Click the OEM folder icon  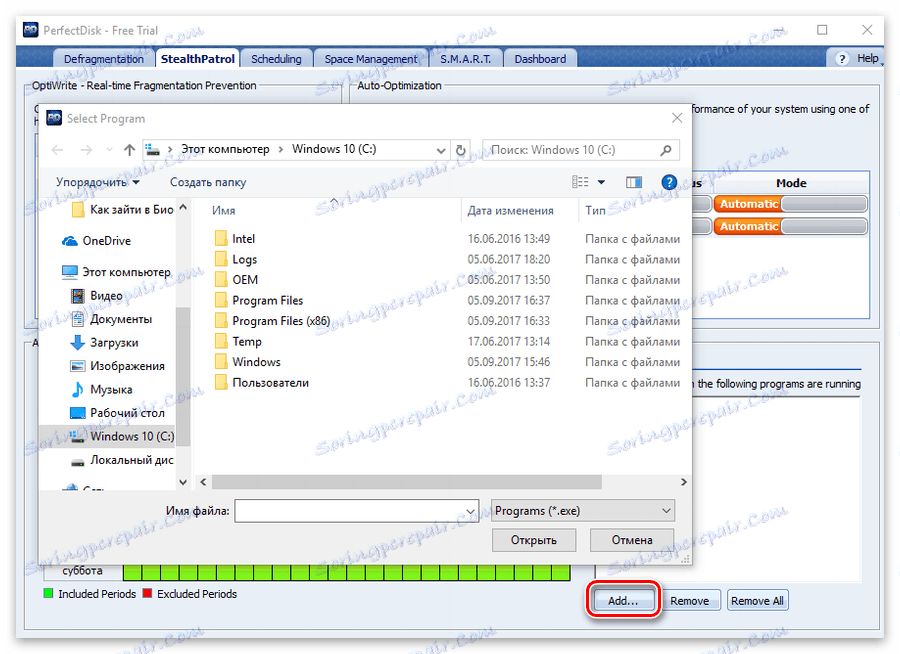coord(221,280)
